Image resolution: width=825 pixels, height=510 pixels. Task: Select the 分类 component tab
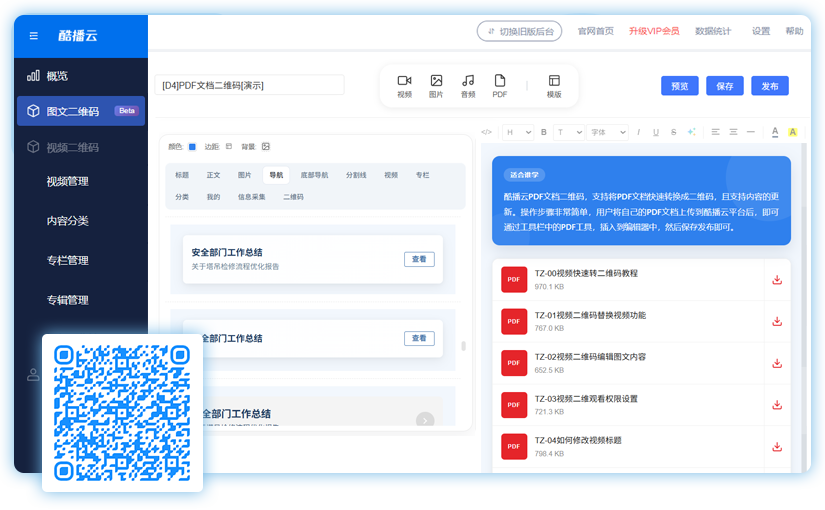182,197
